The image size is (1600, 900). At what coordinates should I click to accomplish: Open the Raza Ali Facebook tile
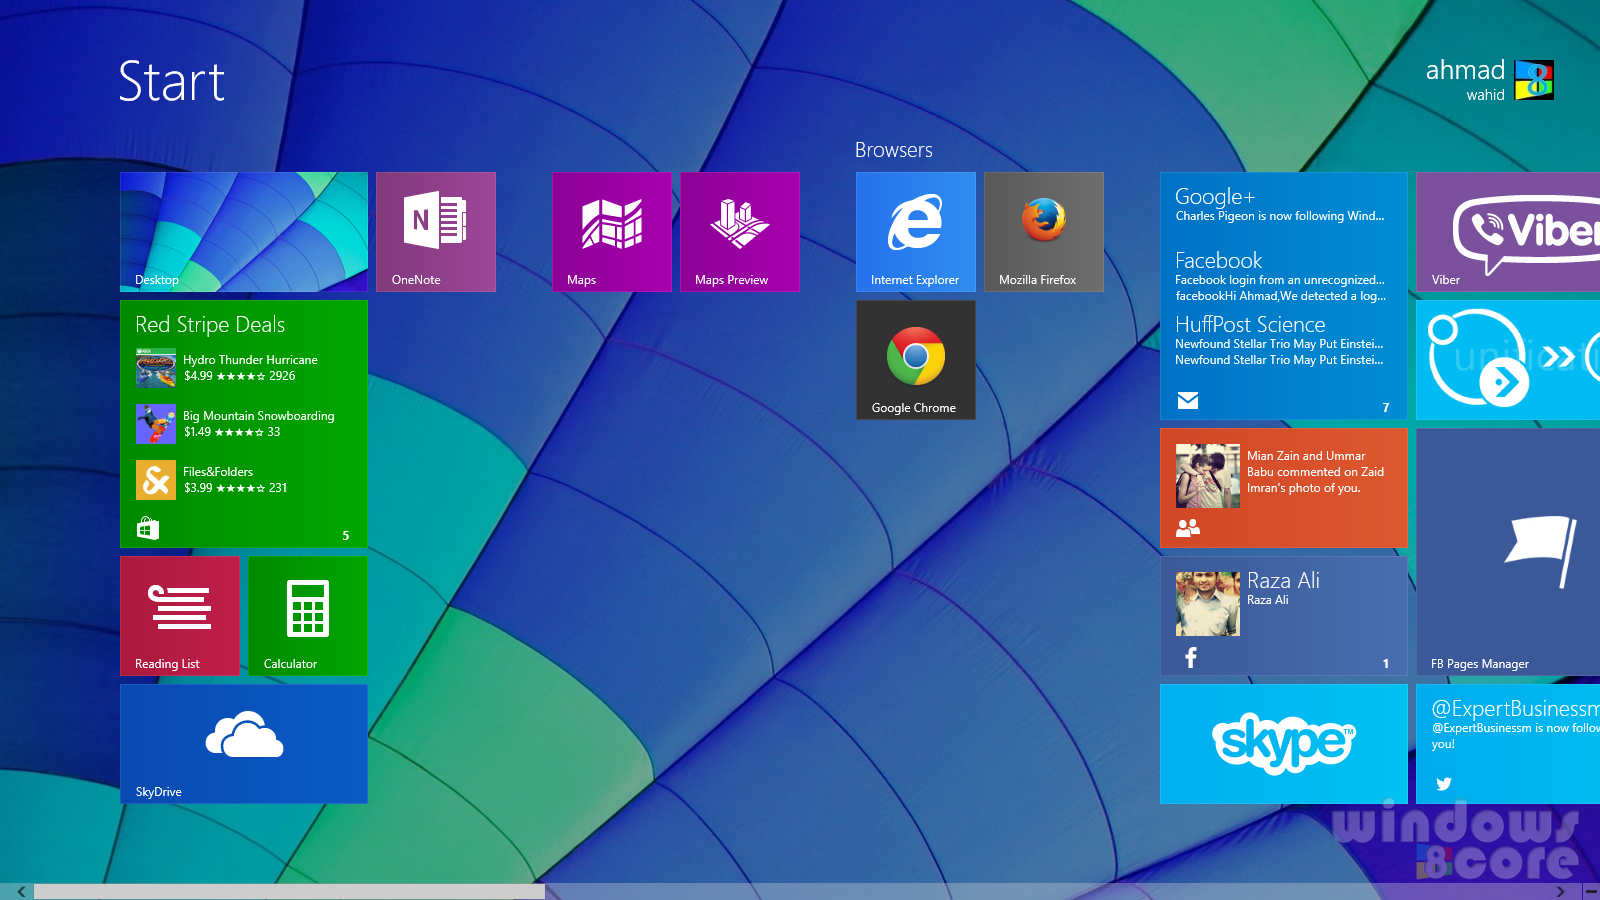pos(1283,615)
